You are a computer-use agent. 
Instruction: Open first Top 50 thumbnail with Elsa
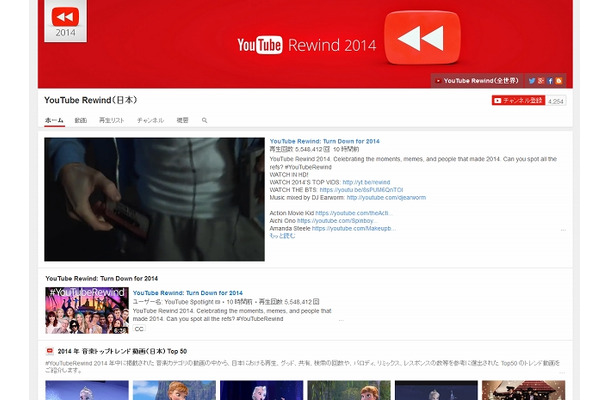click(87, 390)
